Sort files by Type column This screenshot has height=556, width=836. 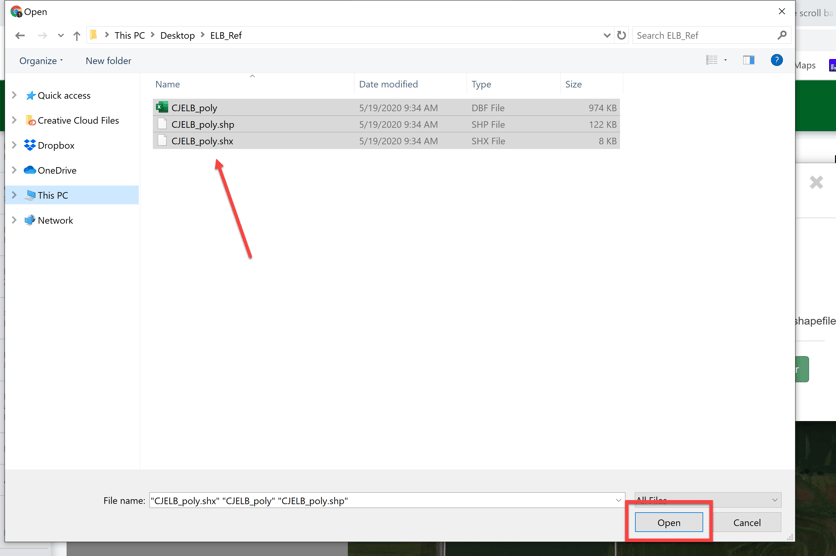click(x=481, y=84)
